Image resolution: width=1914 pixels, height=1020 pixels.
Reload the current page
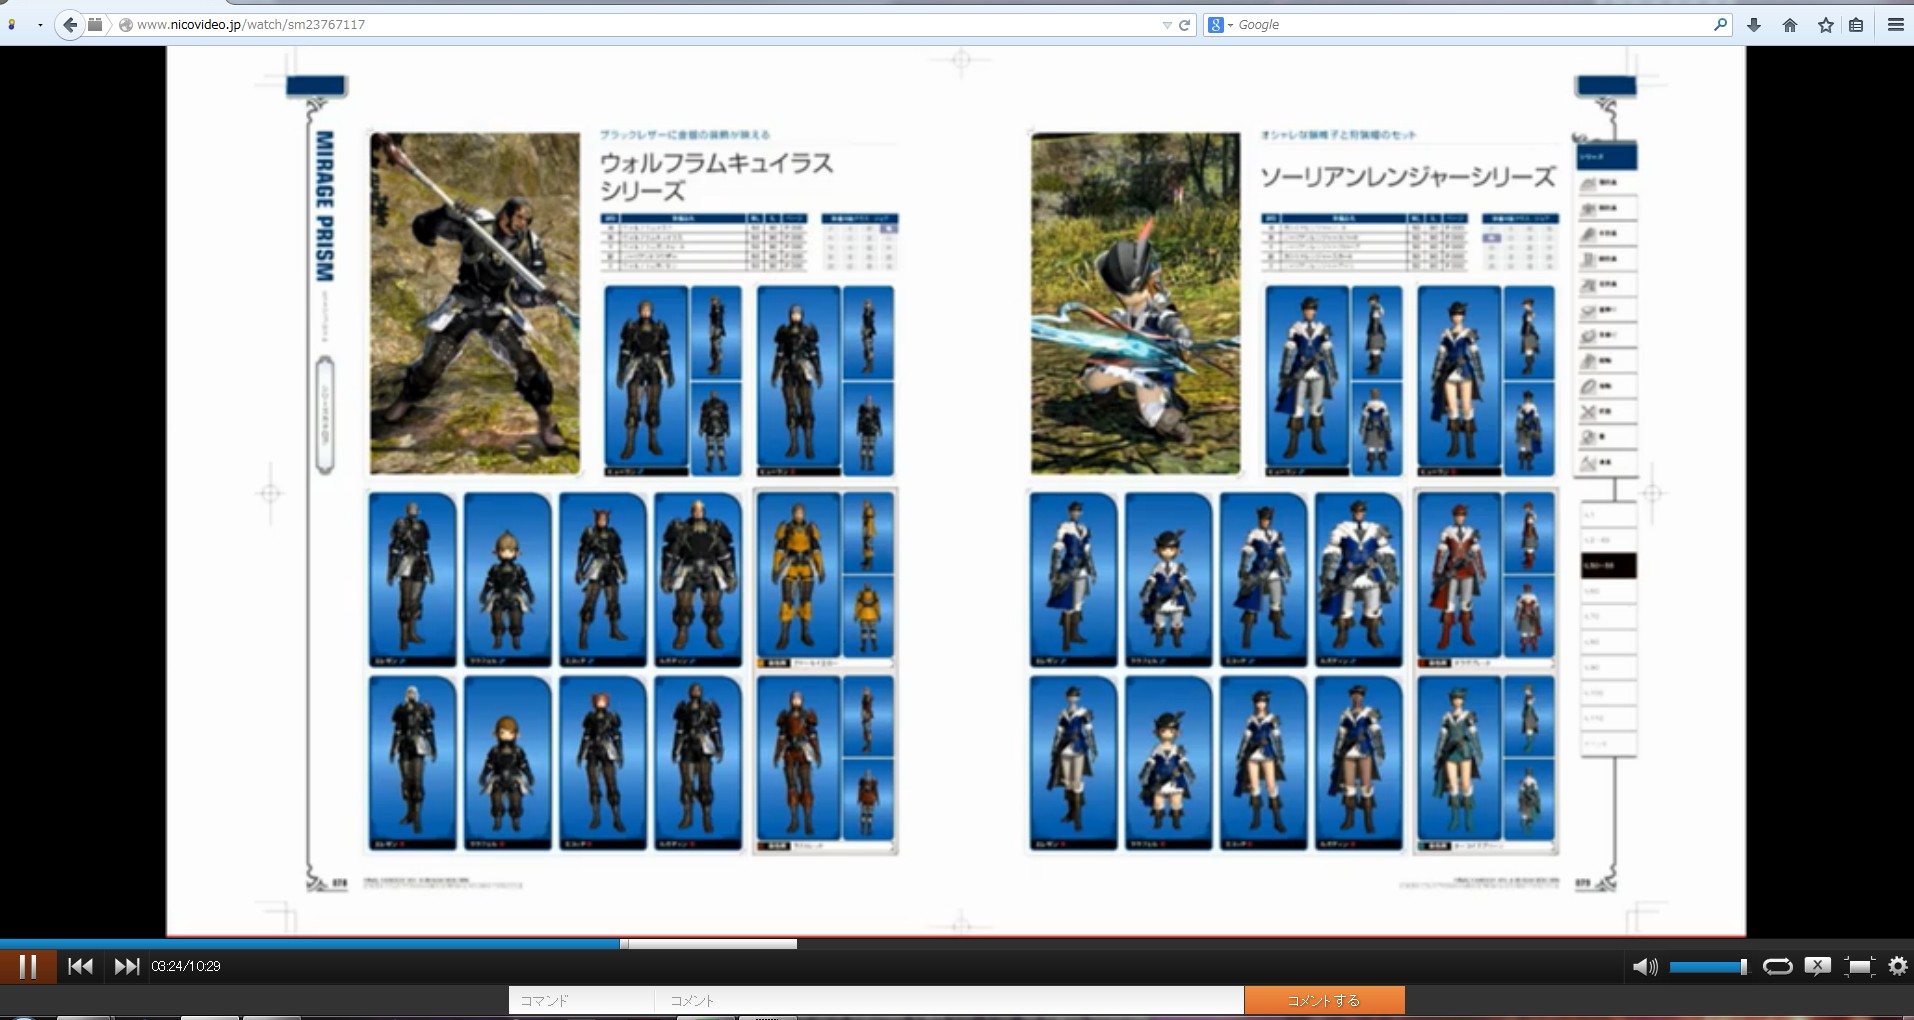[1185, 25]
